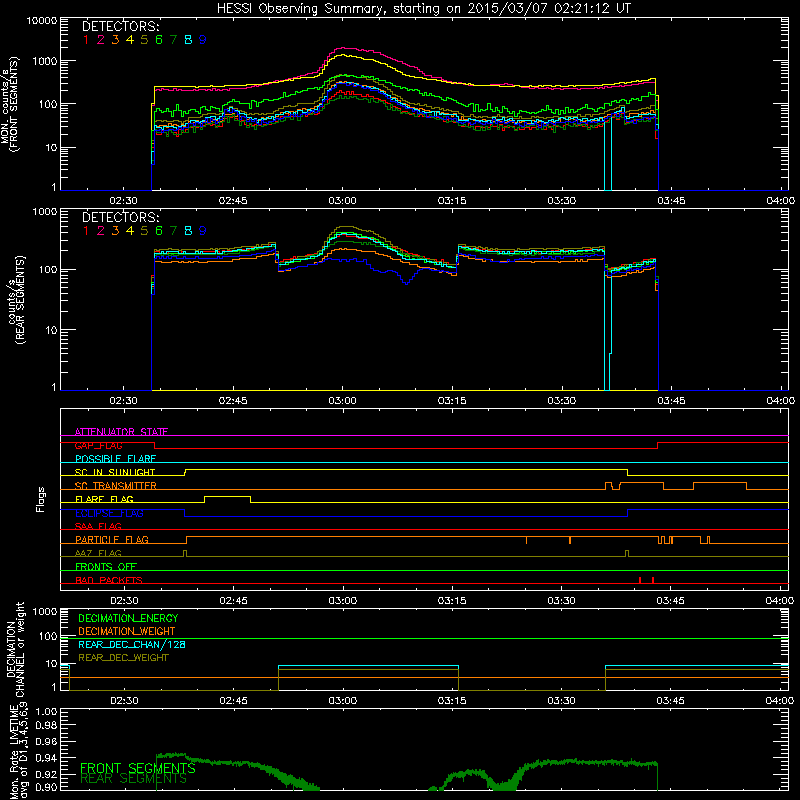Viewport: 800px width, 800px height.
Task: Click the REAR SEGMENTS livetime legend label
Action: (x=134, y=779)
